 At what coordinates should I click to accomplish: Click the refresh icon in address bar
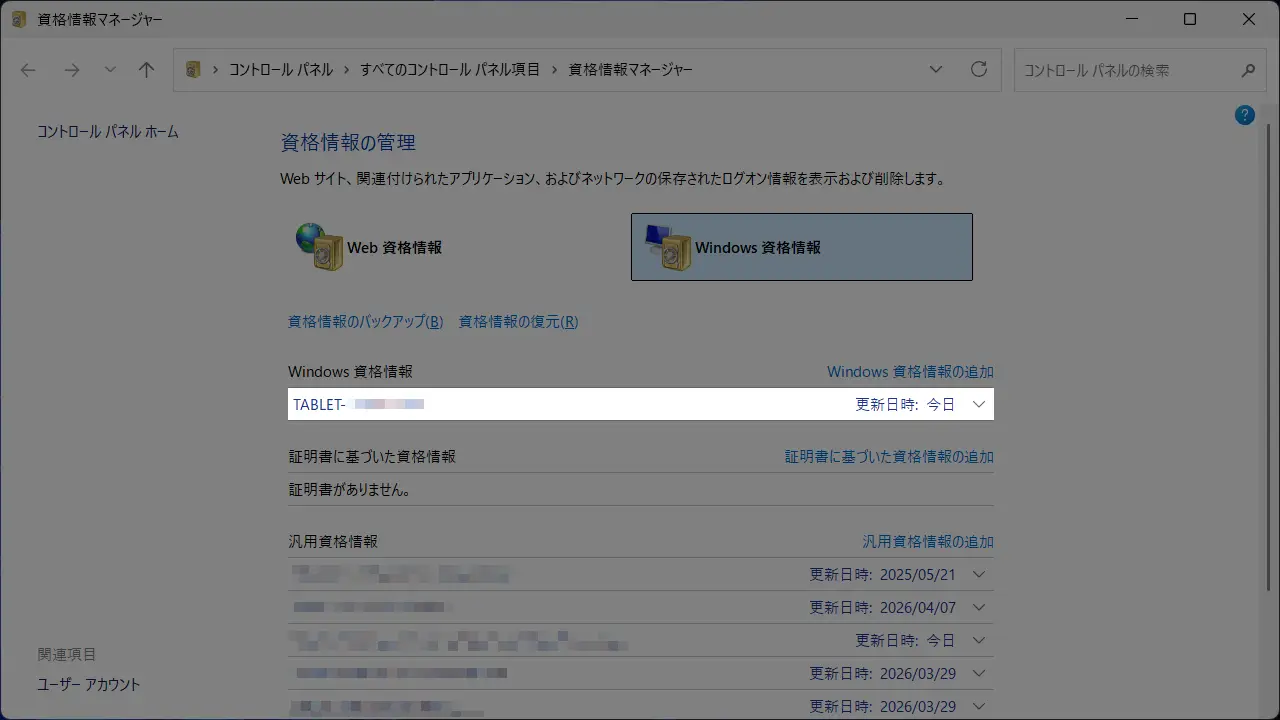pyautogui.click(x=979, y=70)
